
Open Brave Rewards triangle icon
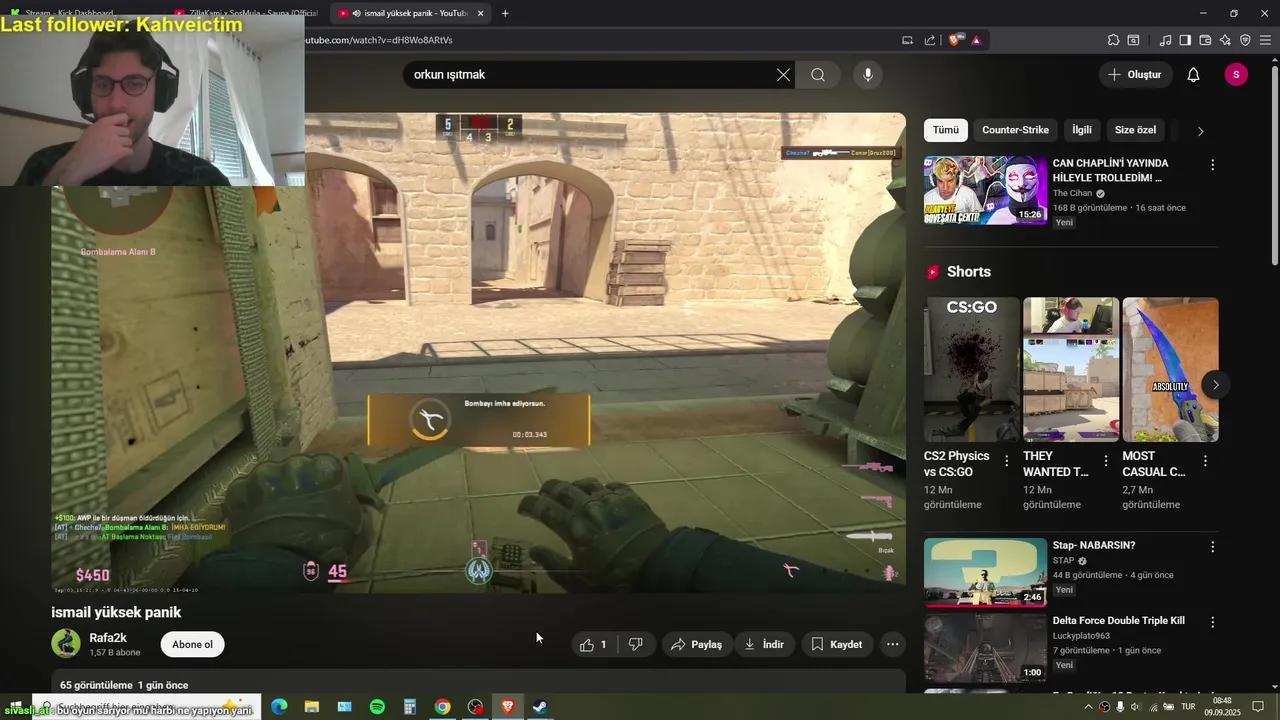point(976,40)
